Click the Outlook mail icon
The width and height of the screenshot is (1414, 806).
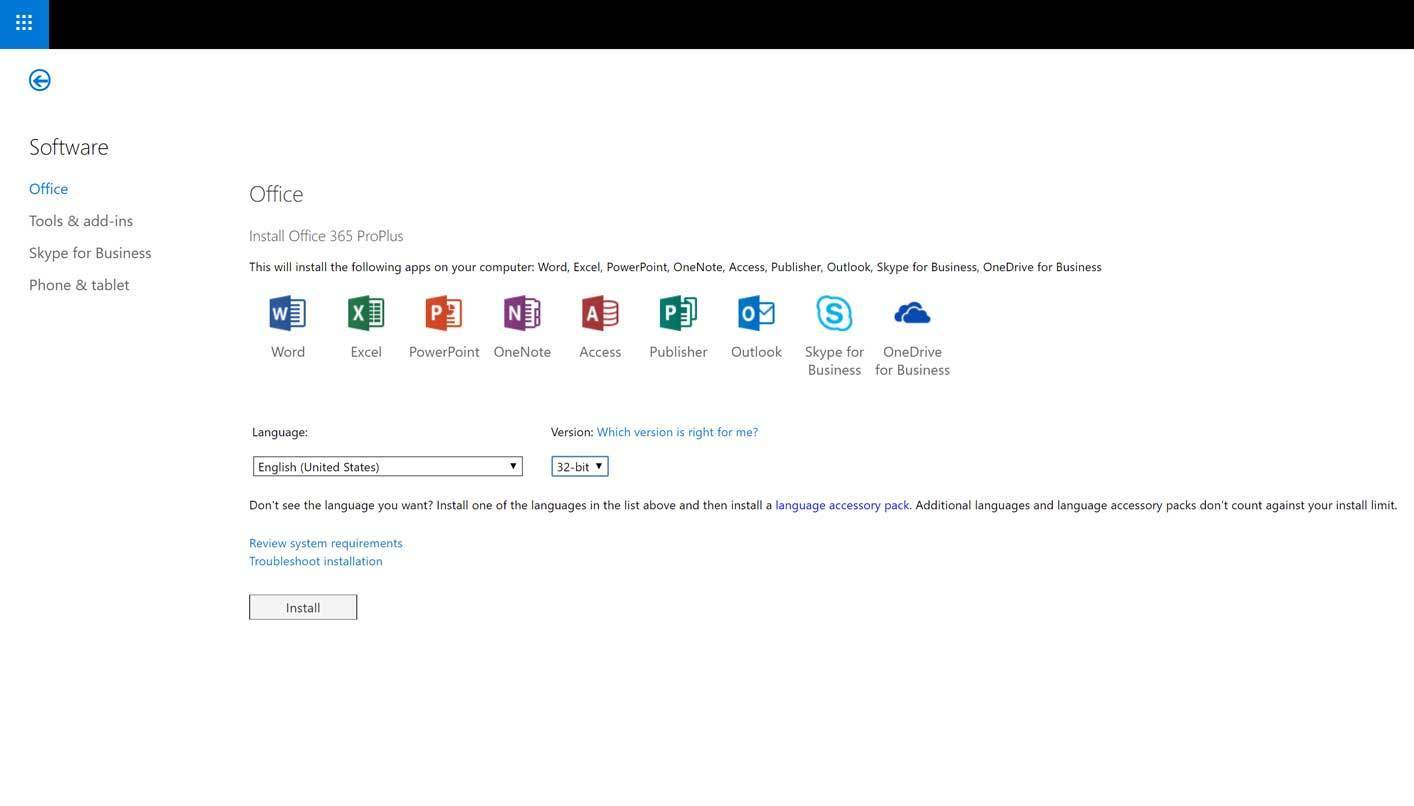(x=756, y=312)
